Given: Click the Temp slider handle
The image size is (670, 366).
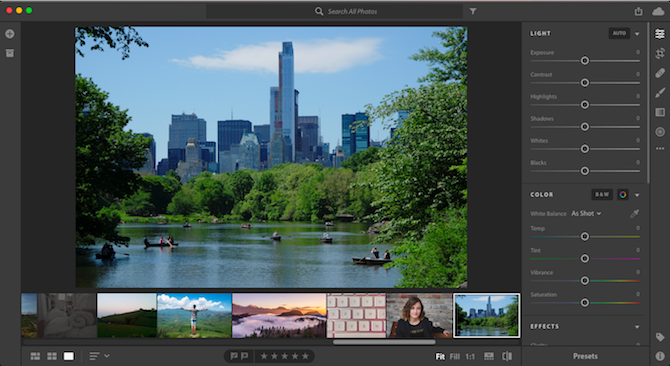Looking at the screenshot, I should (x=585, y=236).
